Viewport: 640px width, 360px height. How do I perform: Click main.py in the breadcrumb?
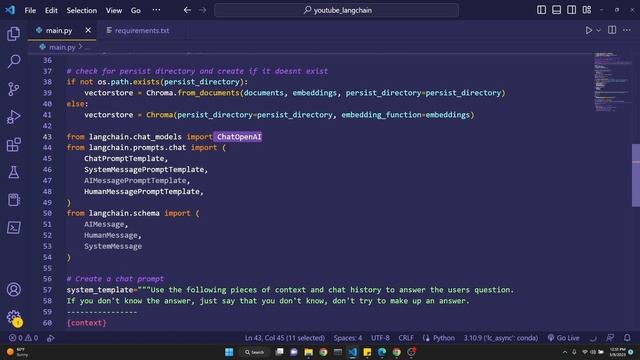pyautogui.click(x=62, y=47)
